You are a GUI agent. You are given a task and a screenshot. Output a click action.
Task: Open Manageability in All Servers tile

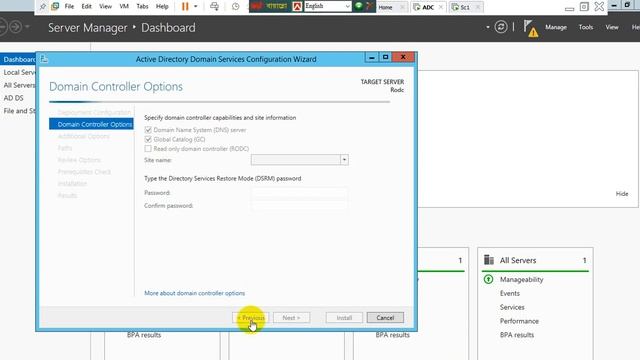tap(522, 280)
